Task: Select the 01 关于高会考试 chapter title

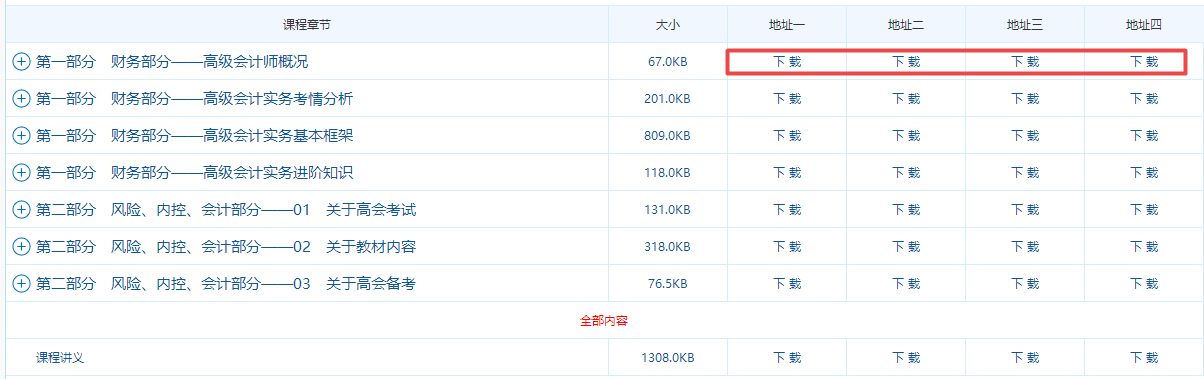Action: pyautogui.click(x=226, y=210)
